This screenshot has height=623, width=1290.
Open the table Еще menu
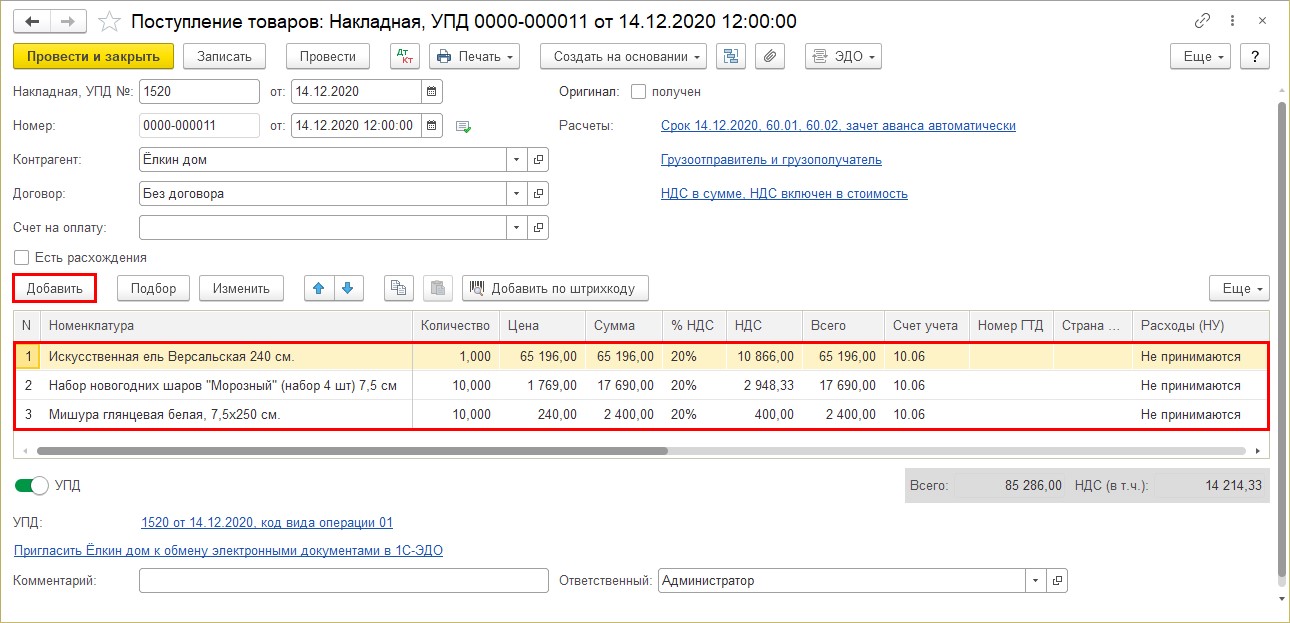1239,288
